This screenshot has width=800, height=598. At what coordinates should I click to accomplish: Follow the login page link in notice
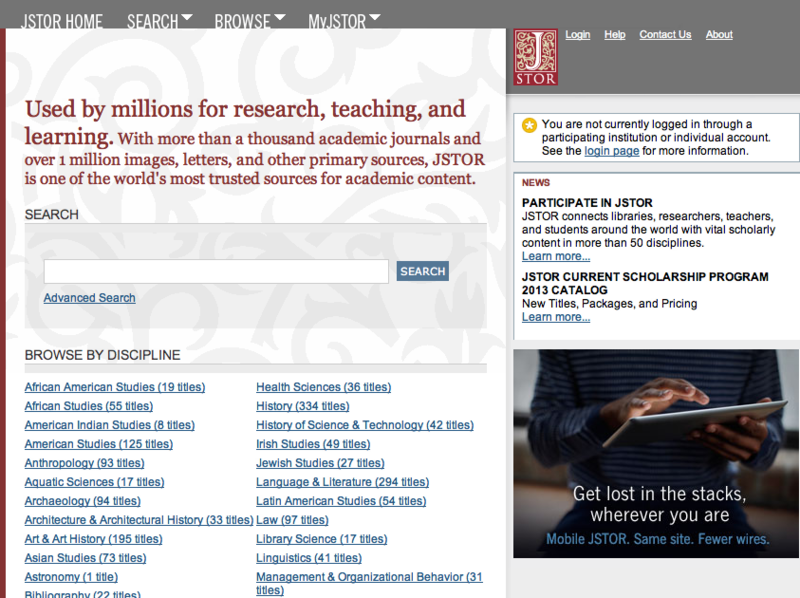(x=611, y=151)
